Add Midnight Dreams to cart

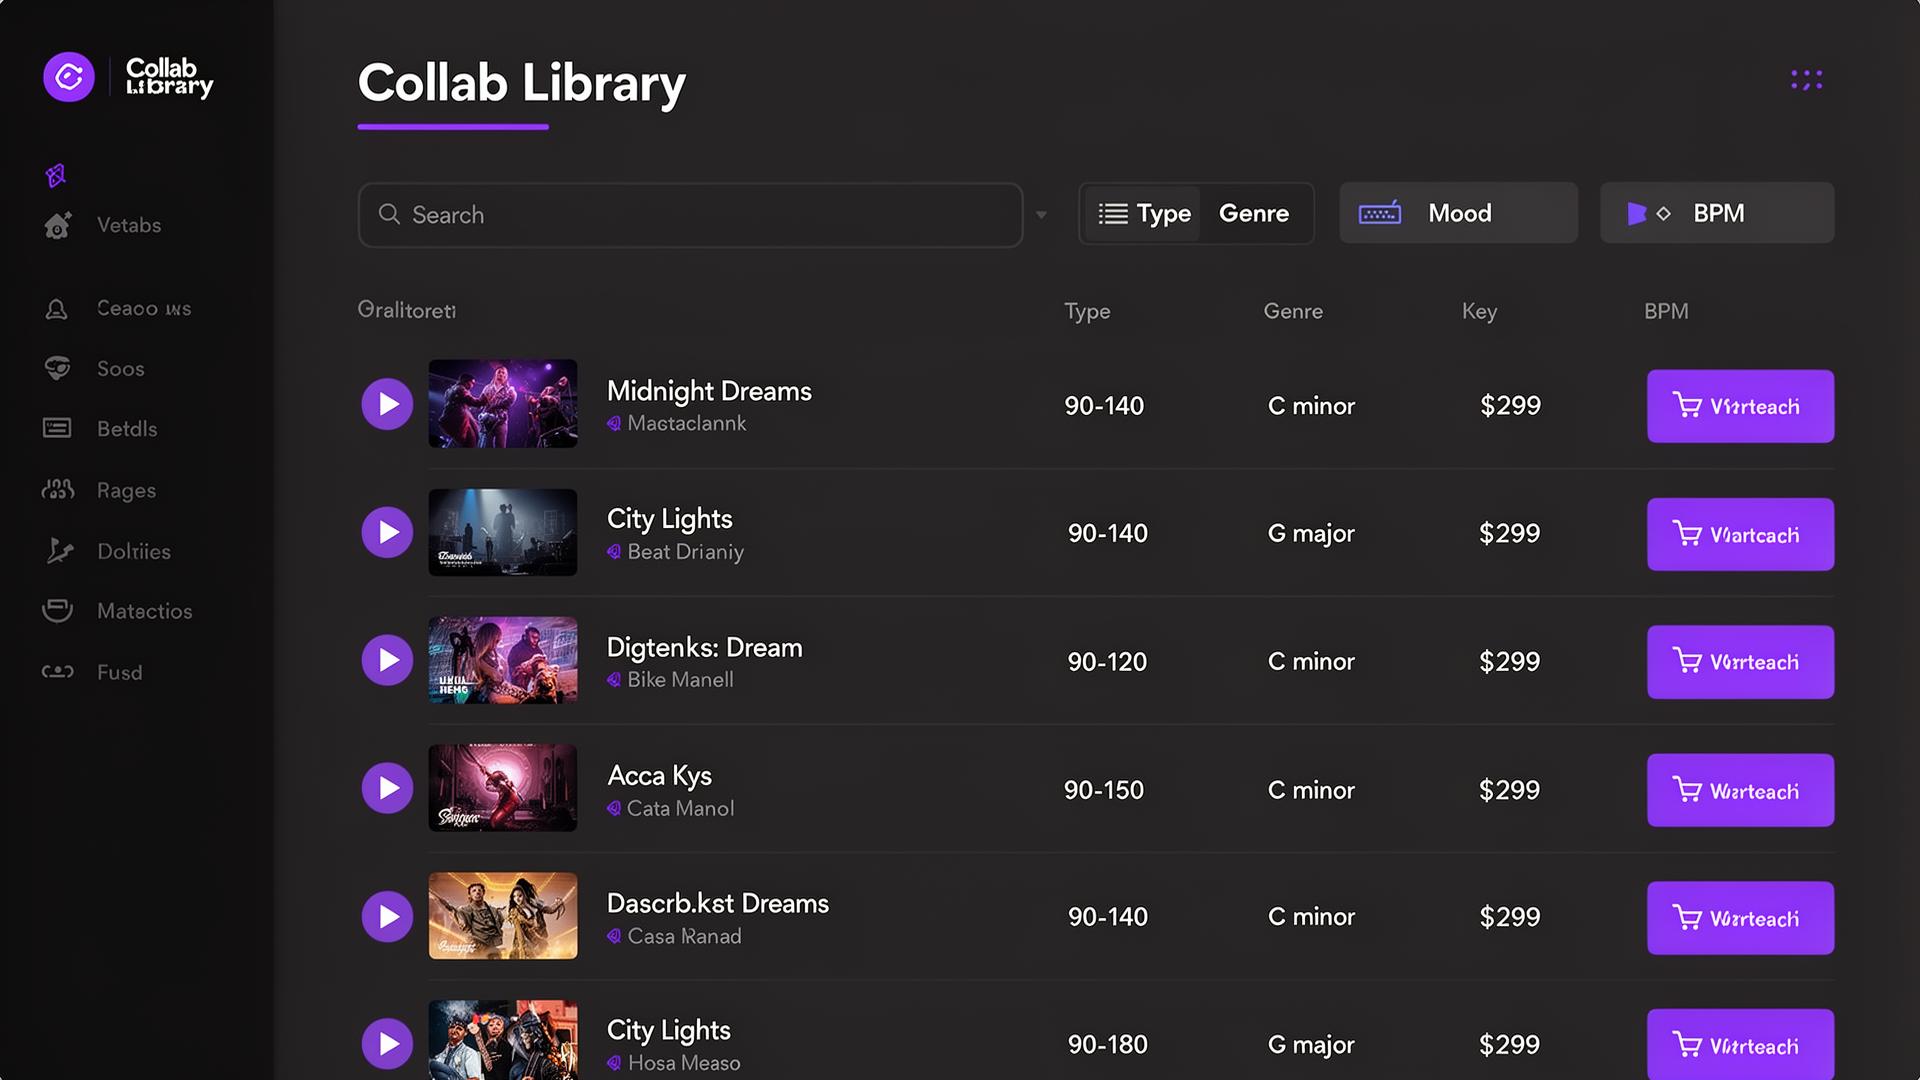coord(1740,406)
